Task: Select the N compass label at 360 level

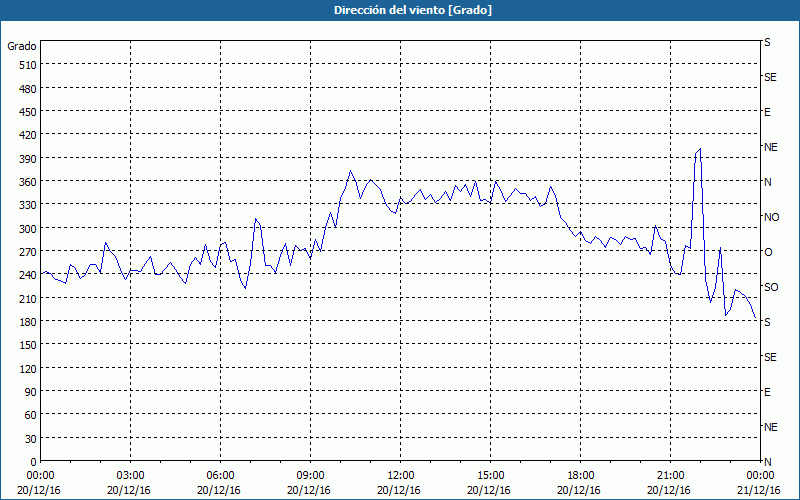Action: tap(767, 182)
